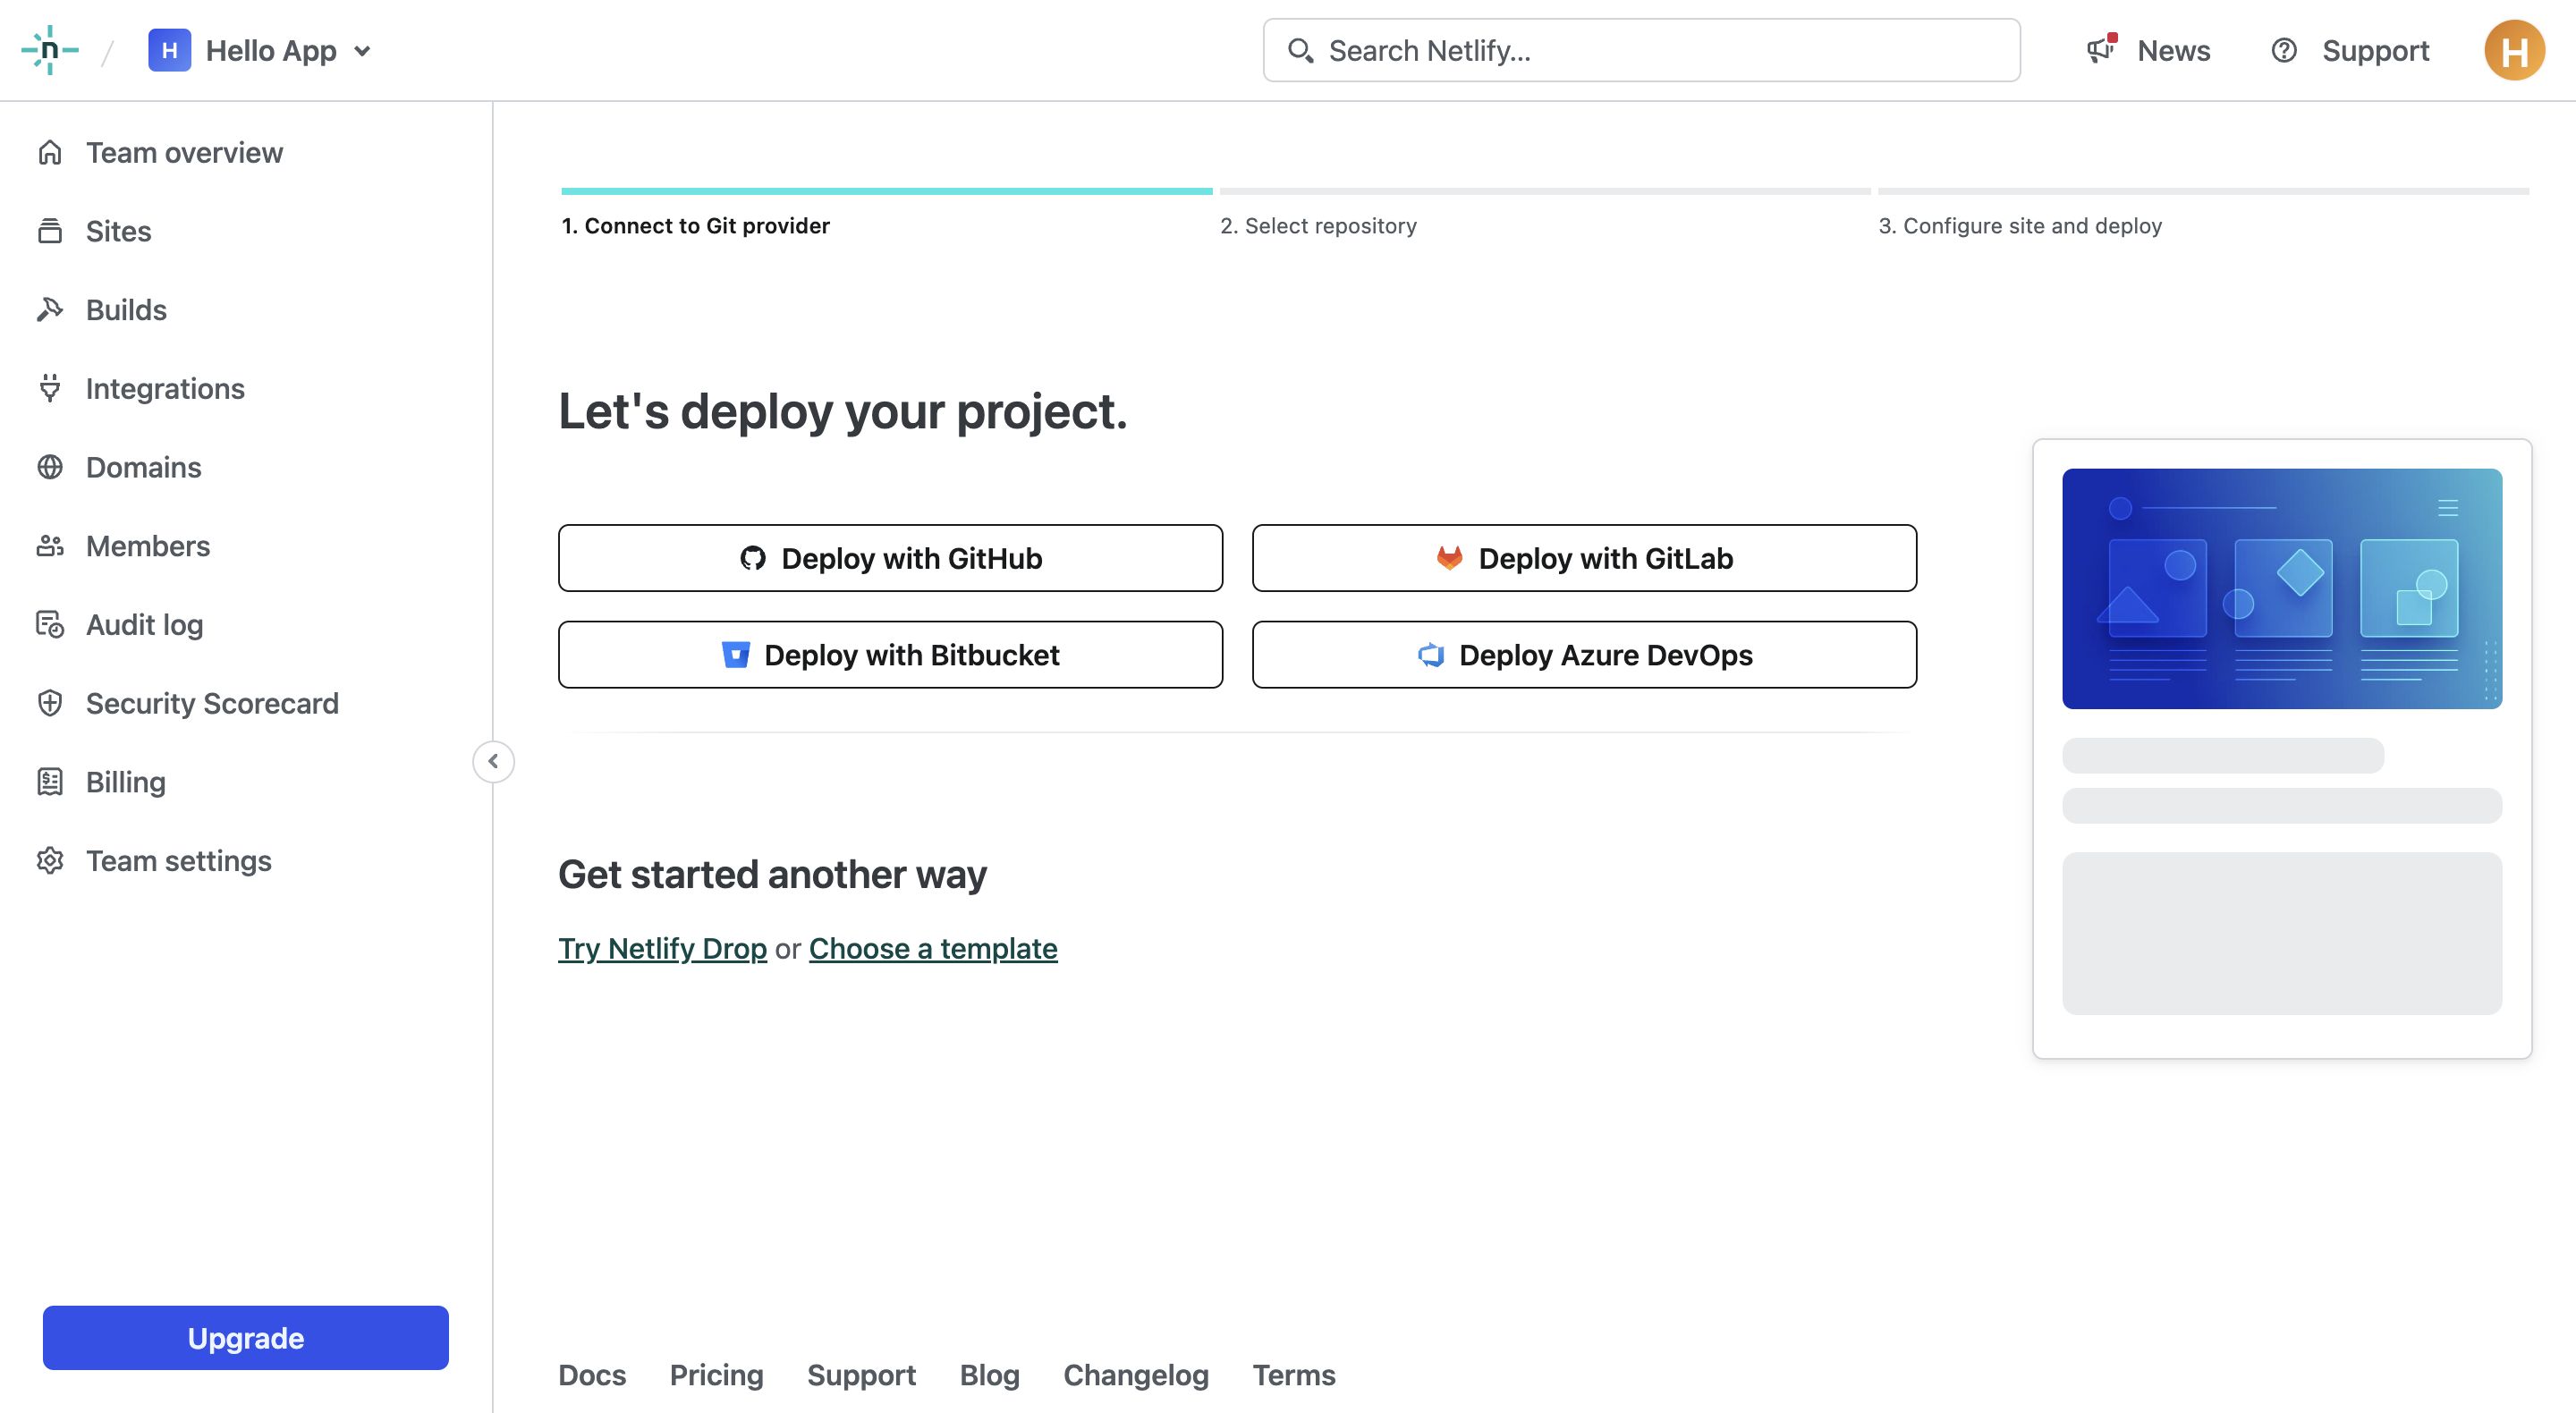2576x1413 pixels.
Task: Click the Security Scorecard shield icon
Action: click(x=50, y=703)
